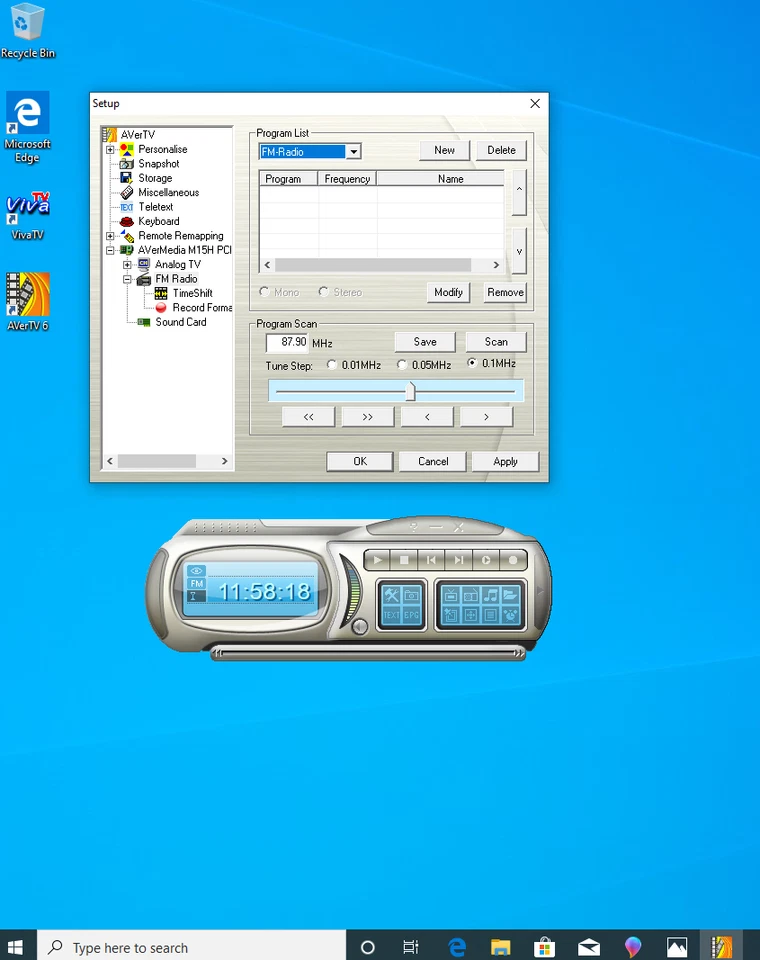Image resolution: width=760 pixels, height=960 pixels.
Task: Collapse the AVerMedia M15H PCI node
Action: coord(110,250)
